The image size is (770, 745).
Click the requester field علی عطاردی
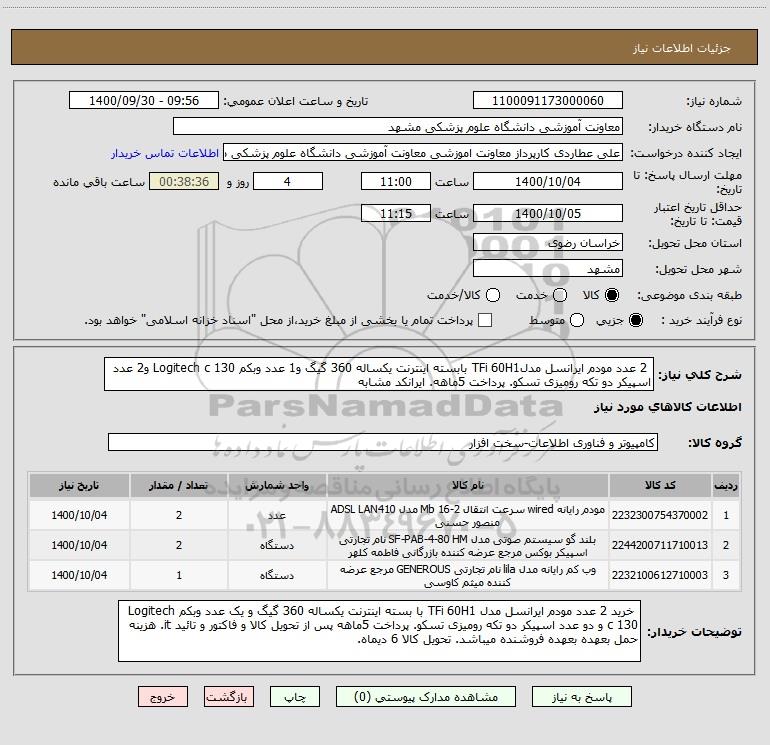click(x=423, y=153)
